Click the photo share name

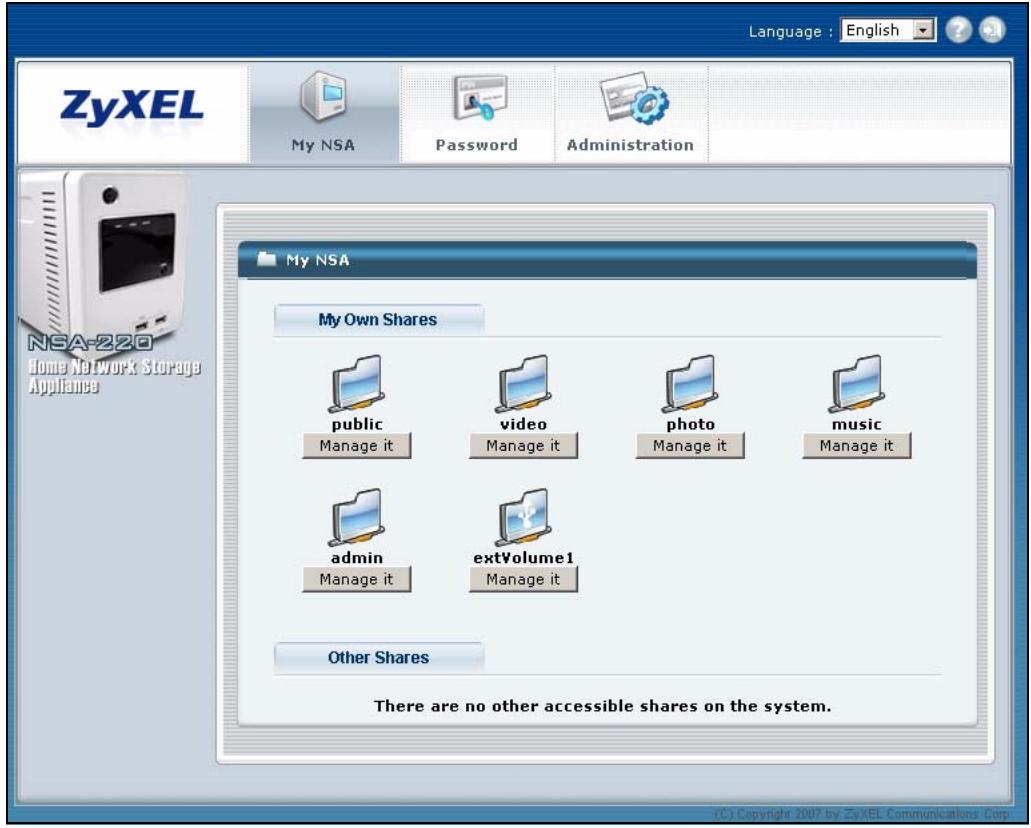pyautogui.click(x=690, y=424)
